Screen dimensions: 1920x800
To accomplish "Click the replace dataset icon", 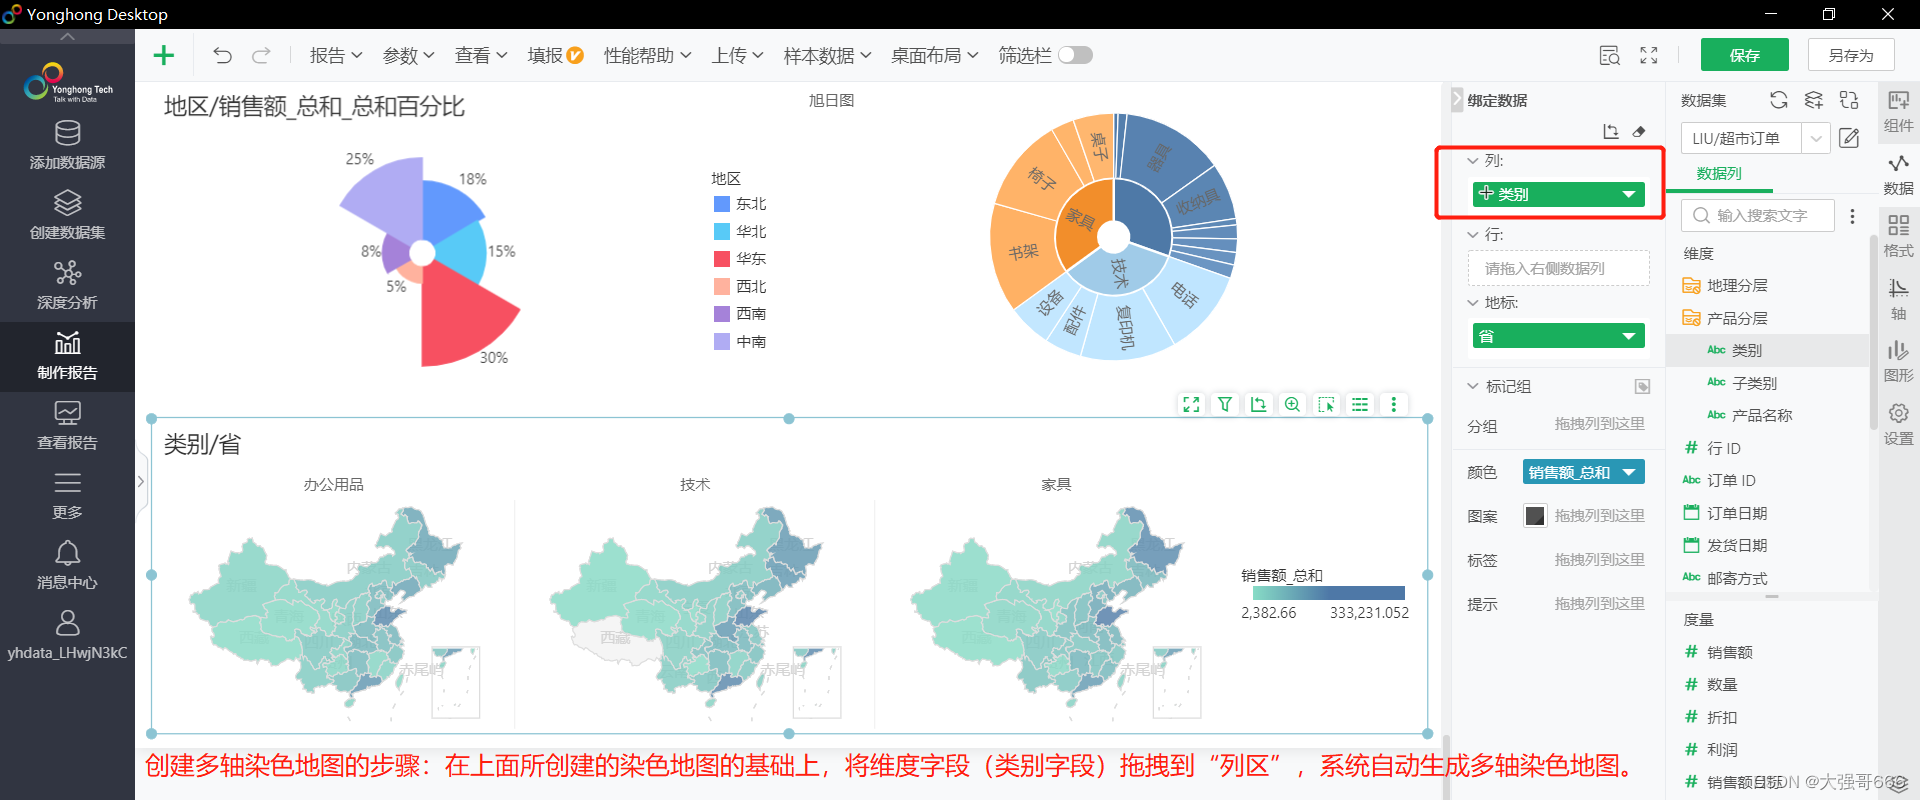I will (1849, 100).
